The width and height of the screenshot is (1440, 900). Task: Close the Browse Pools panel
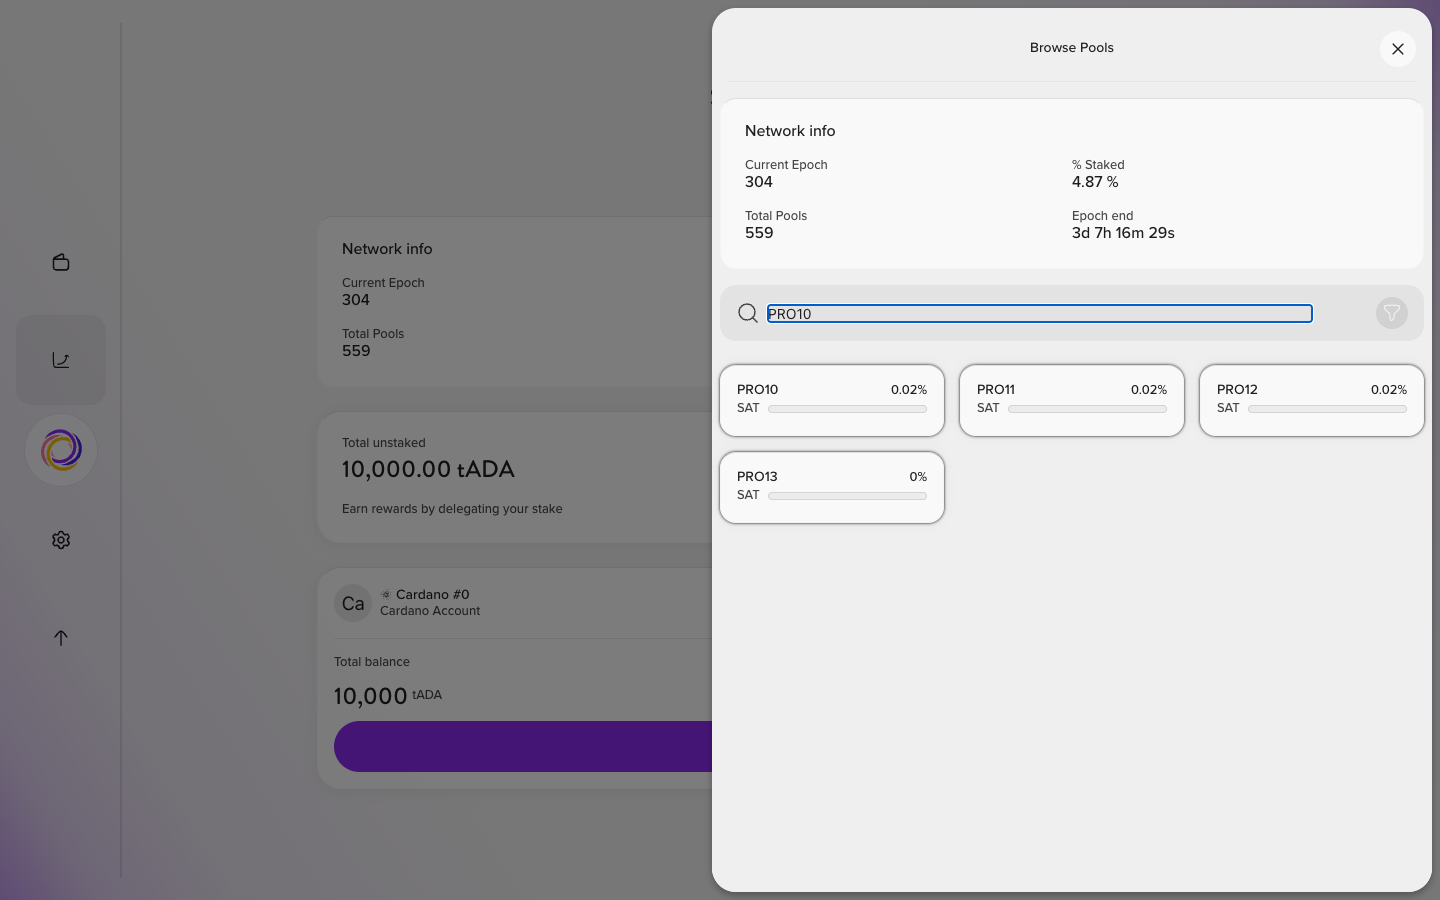tap(1397, 48)
